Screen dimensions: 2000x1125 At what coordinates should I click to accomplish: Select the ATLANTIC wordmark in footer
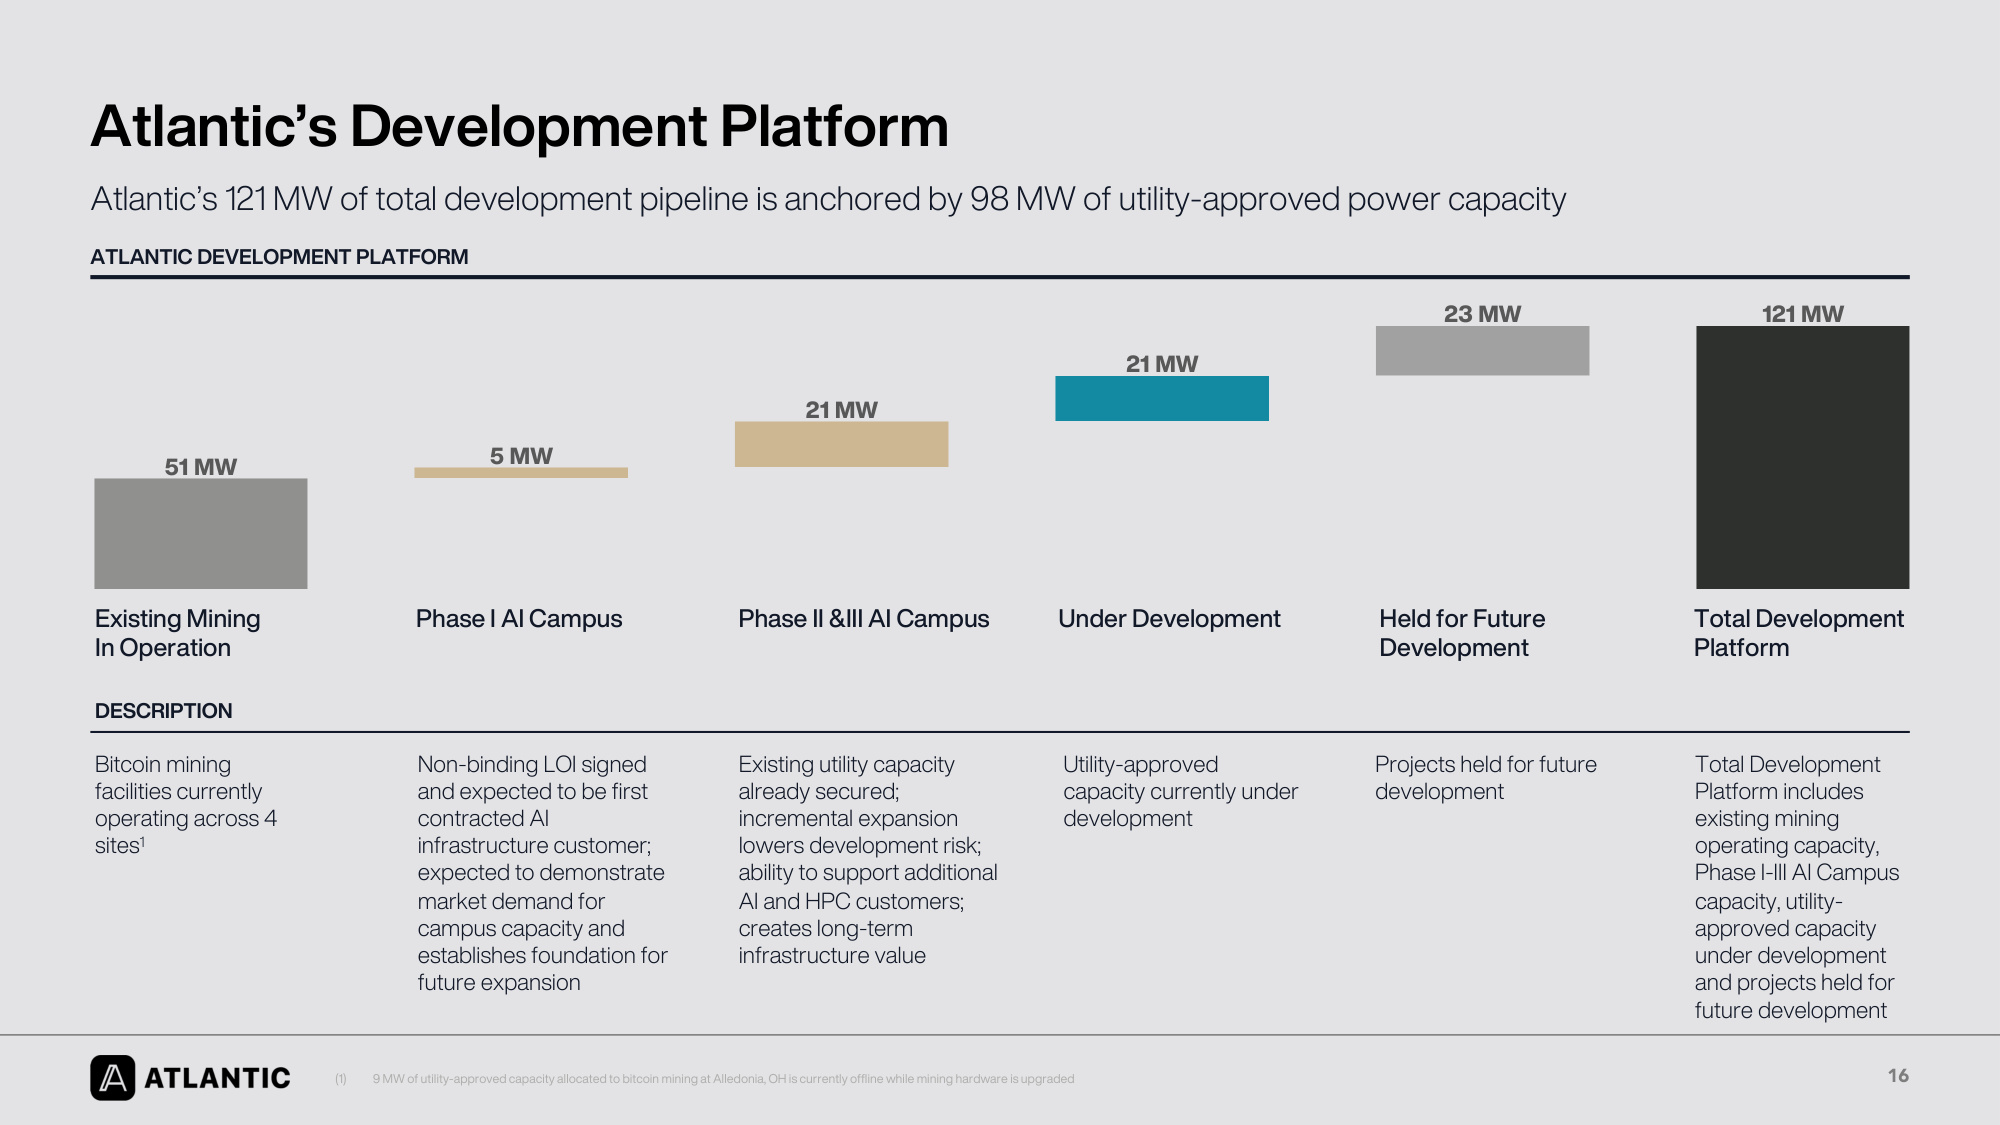pyautogui.click(x=217, y=1078)
